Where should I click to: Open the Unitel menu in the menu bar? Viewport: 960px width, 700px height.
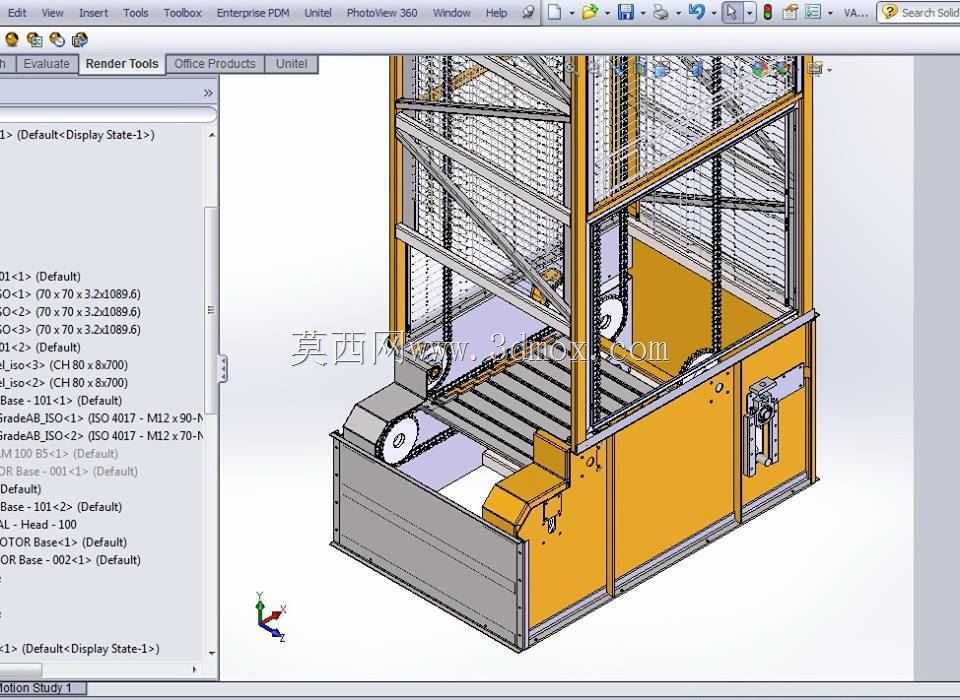coord(318,13)
